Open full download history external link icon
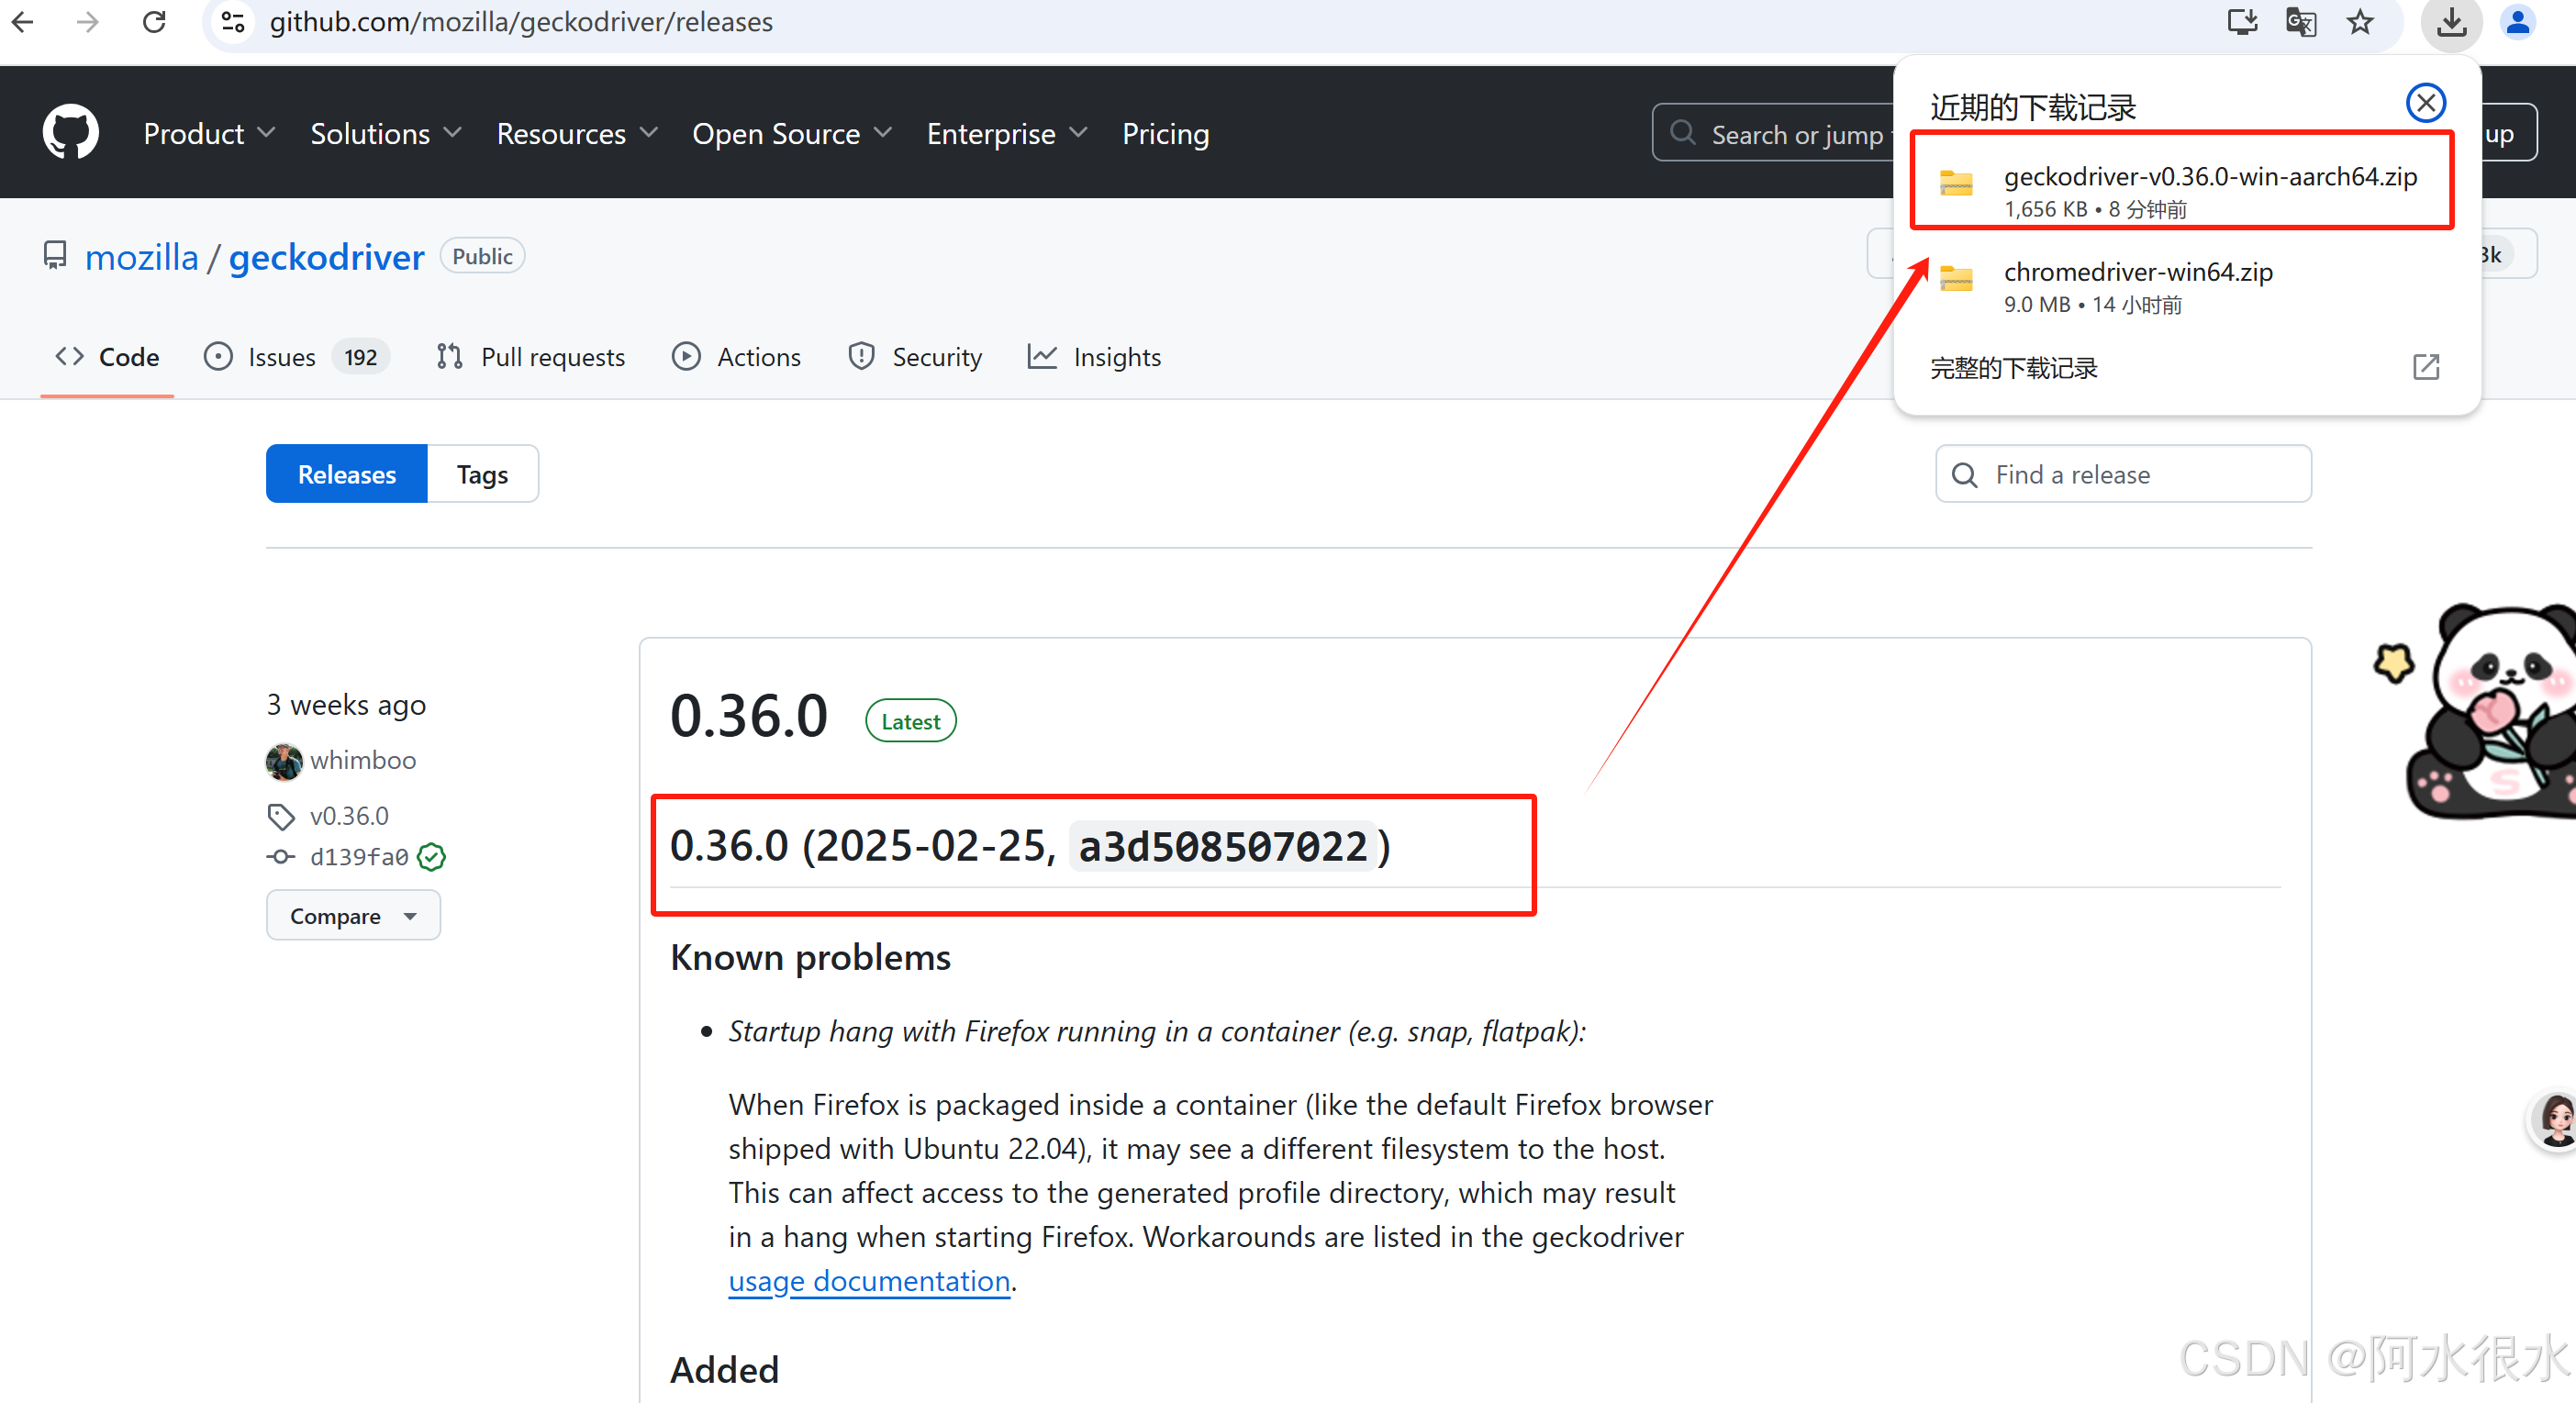Screen dimensions: 2576x1403 (2425, 367)
